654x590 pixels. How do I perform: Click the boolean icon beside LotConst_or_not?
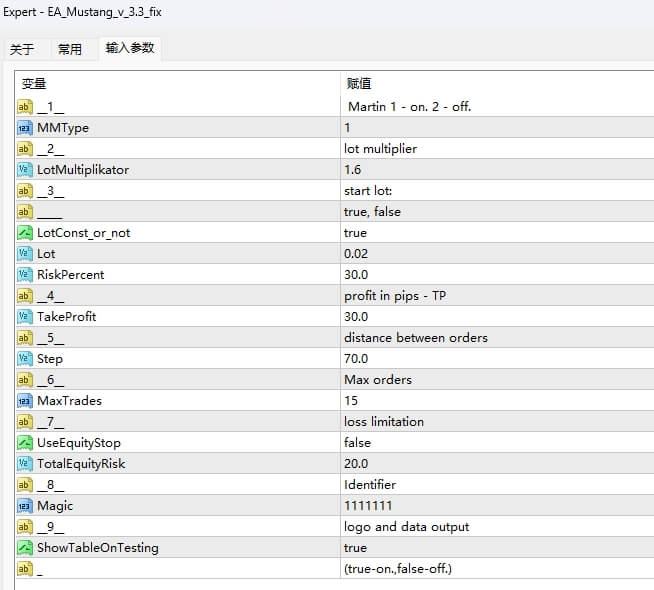click(x=25, y=233)
